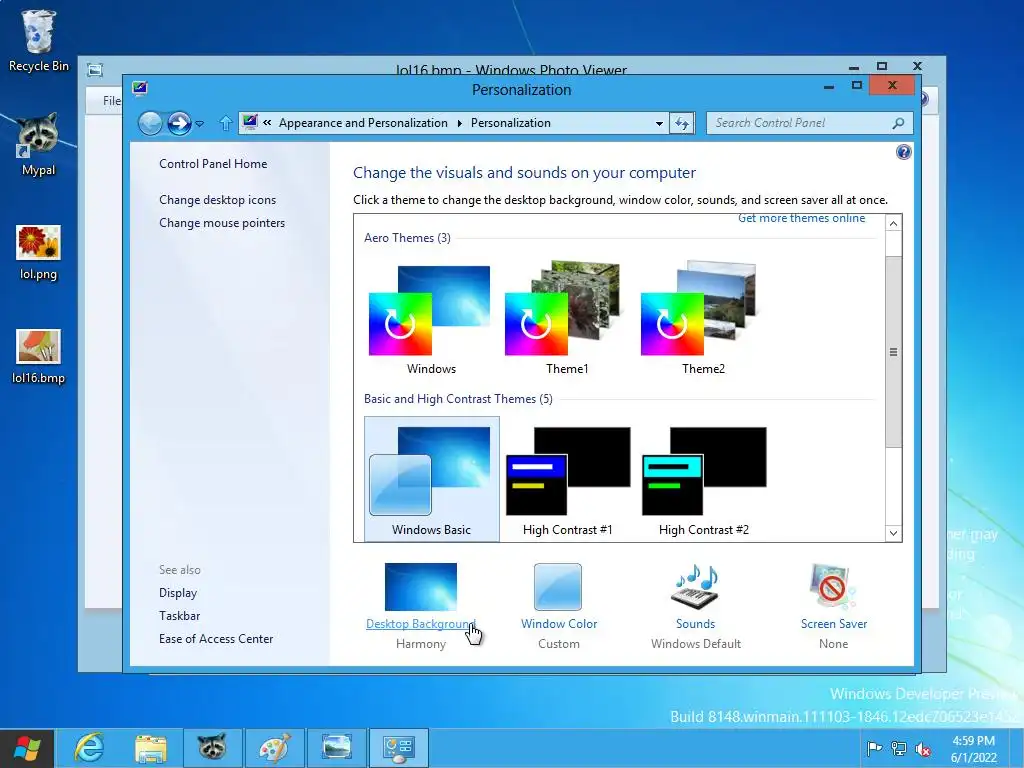
Task: Click the magnifier icon in the search box
Action: click(899, 123)
